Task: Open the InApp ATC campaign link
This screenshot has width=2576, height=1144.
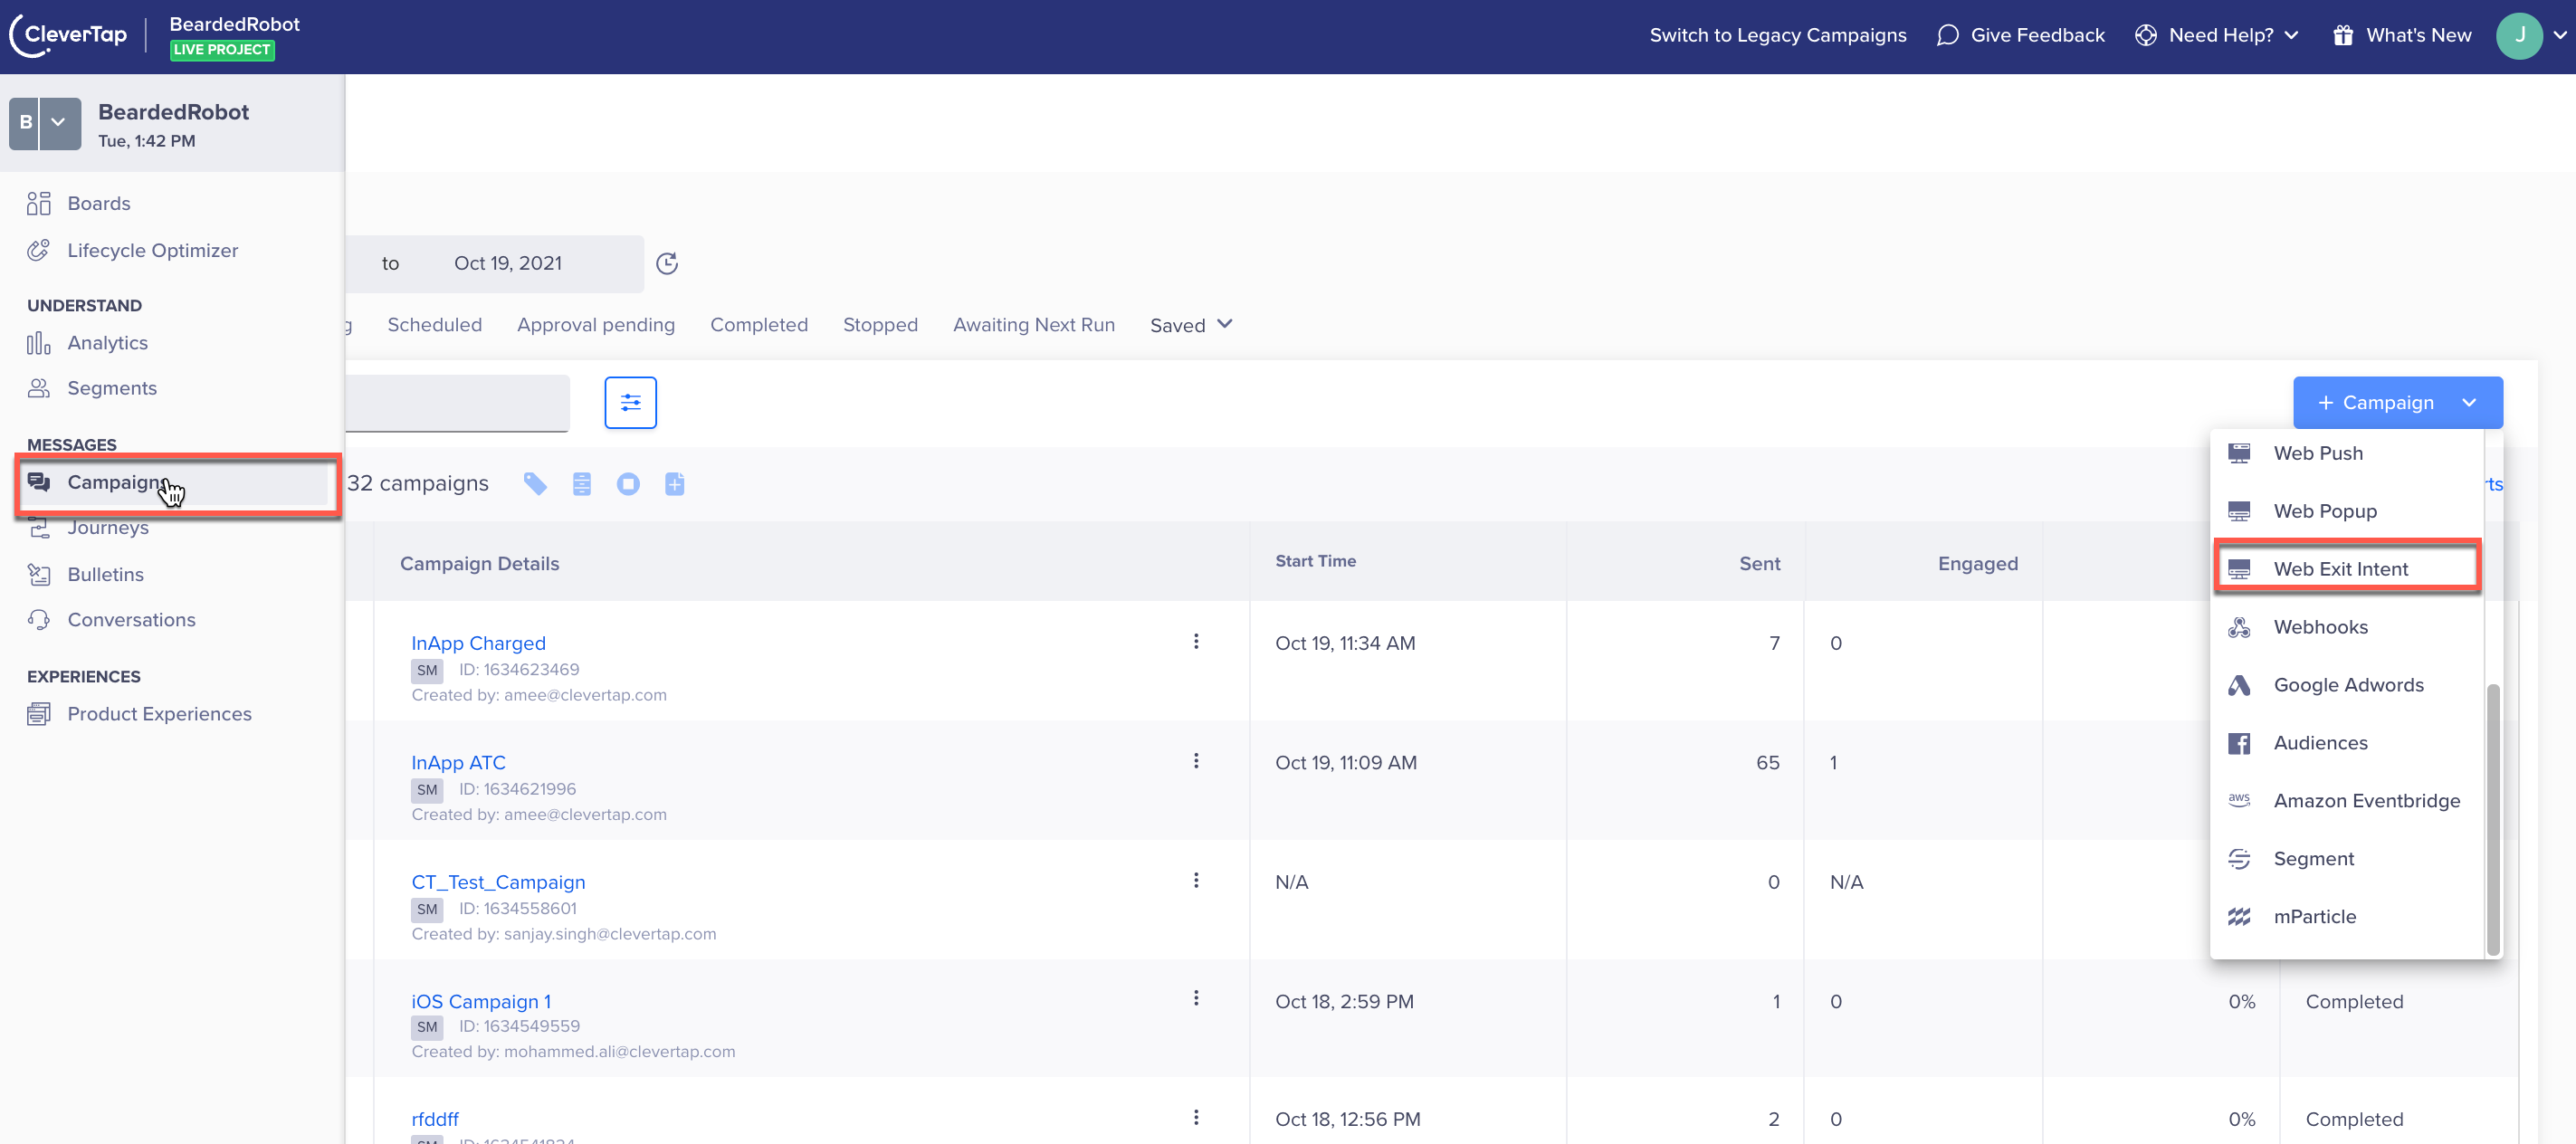Action: pos(458,762)
